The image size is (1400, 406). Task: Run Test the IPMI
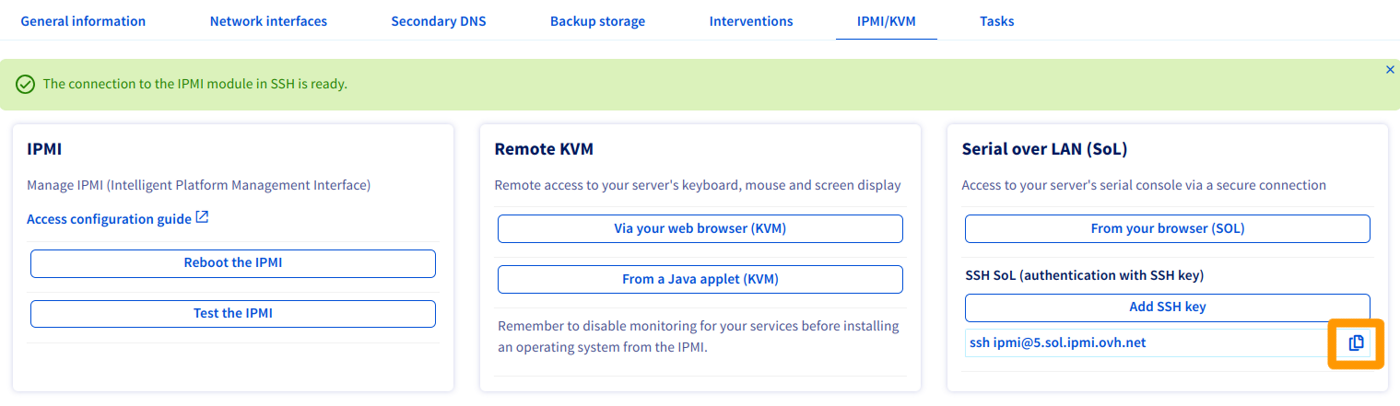[233, 313]
